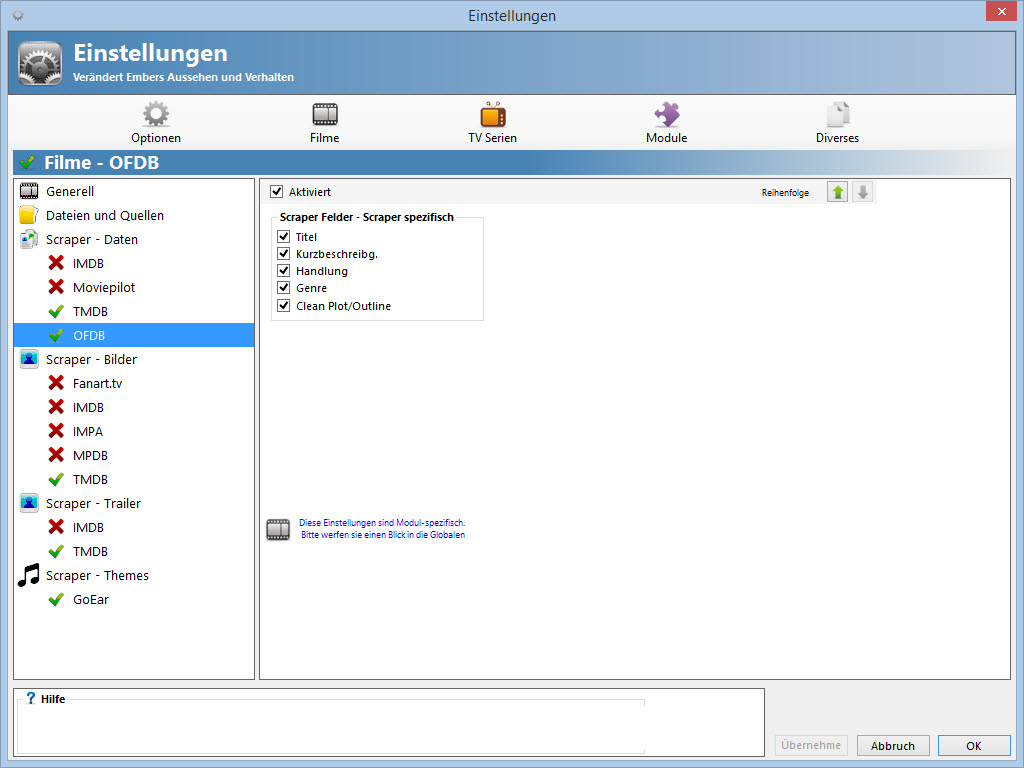Viewport: 1024px width, 768px height.
Task: Select the MPDB scraper entry
Action: 90,455
